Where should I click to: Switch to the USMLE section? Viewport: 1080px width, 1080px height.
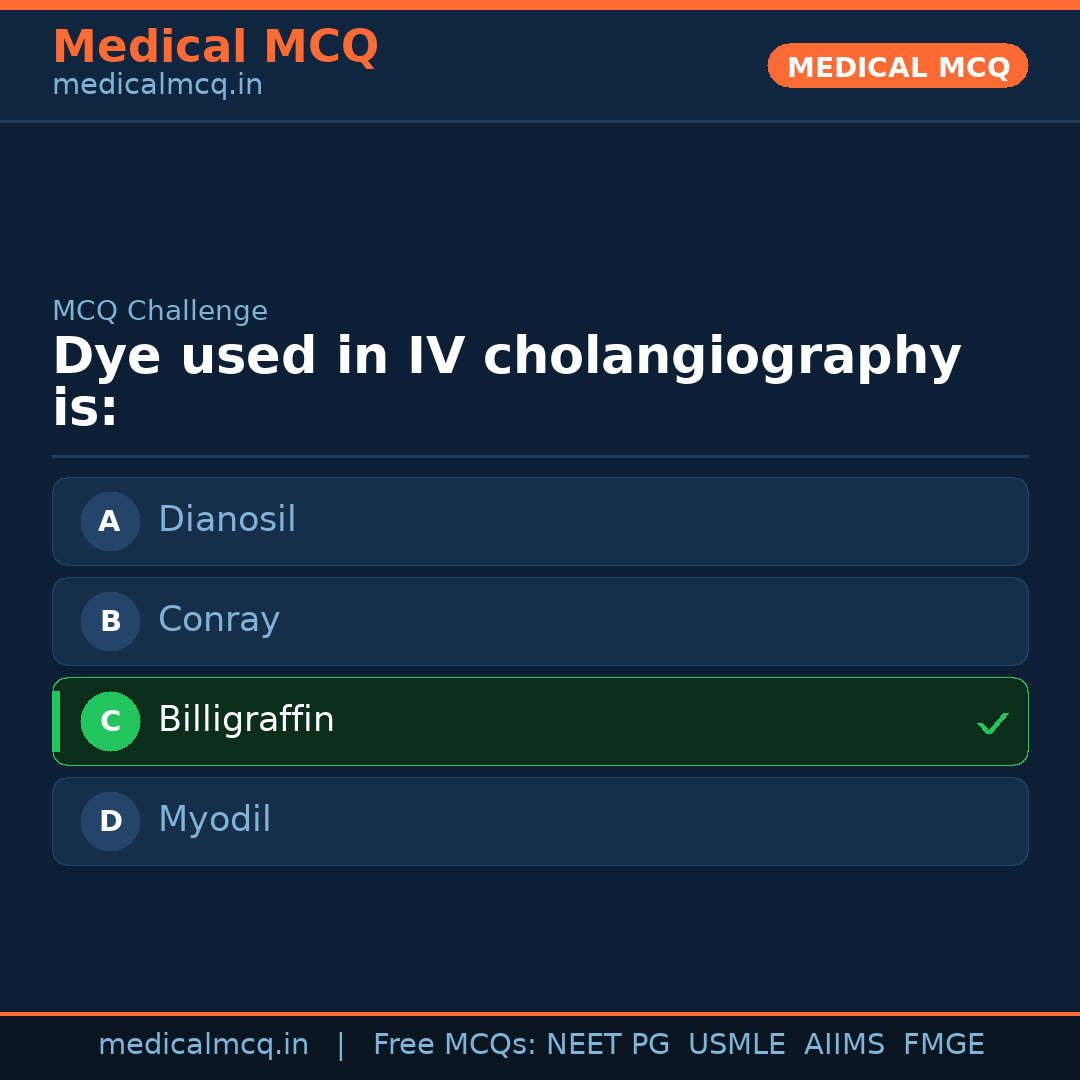[x=737, y=1044]
